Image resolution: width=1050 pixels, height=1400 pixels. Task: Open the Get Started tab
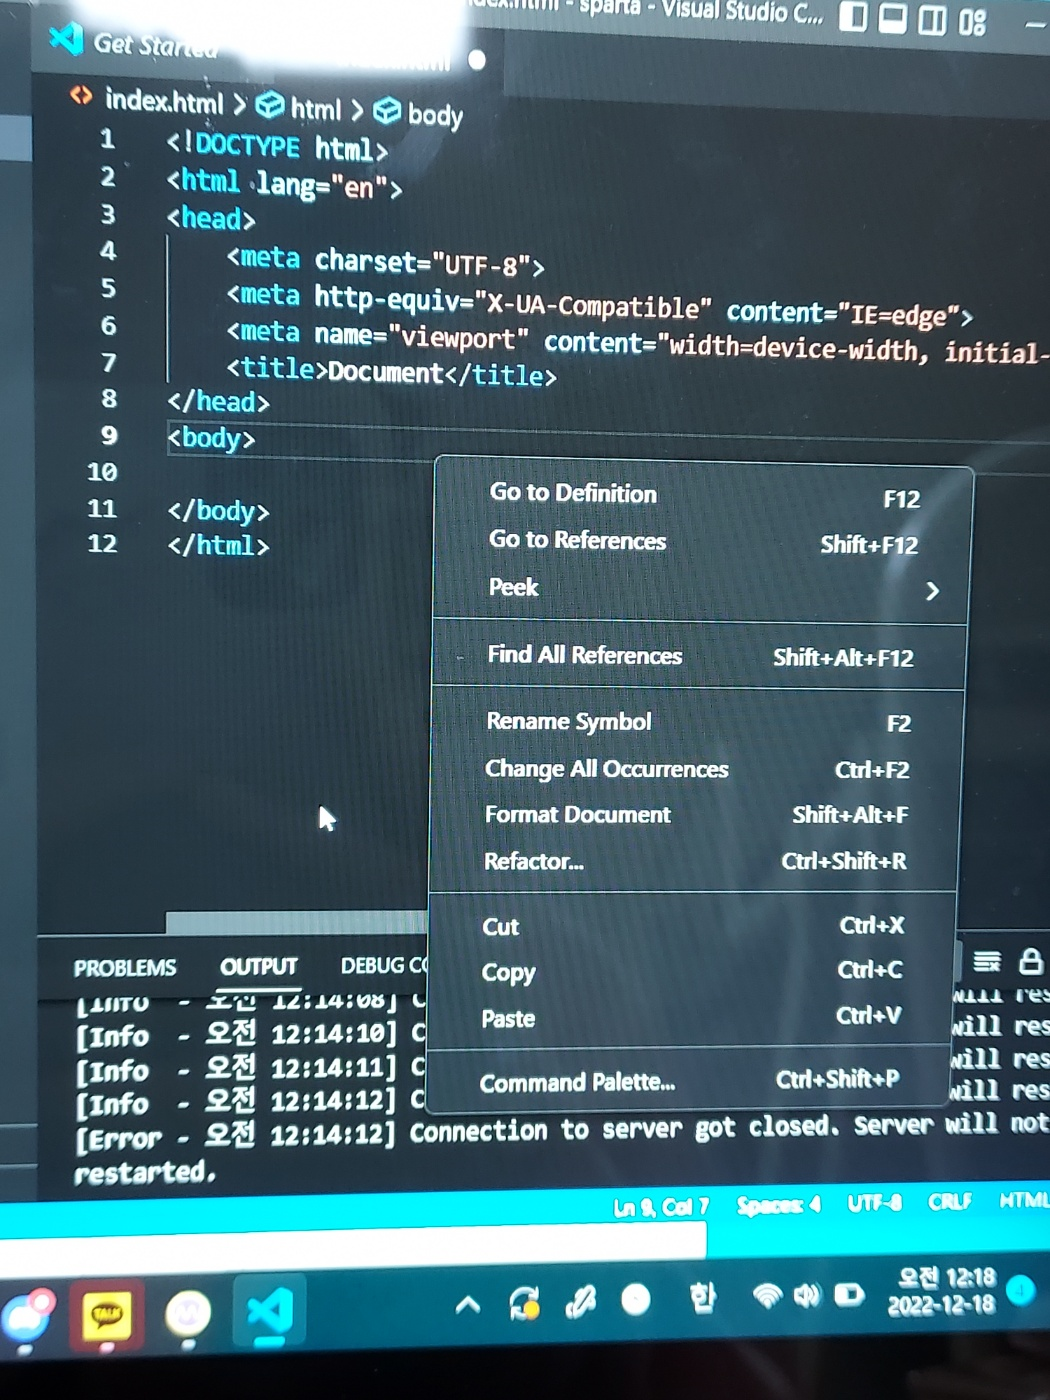point(155,45)
